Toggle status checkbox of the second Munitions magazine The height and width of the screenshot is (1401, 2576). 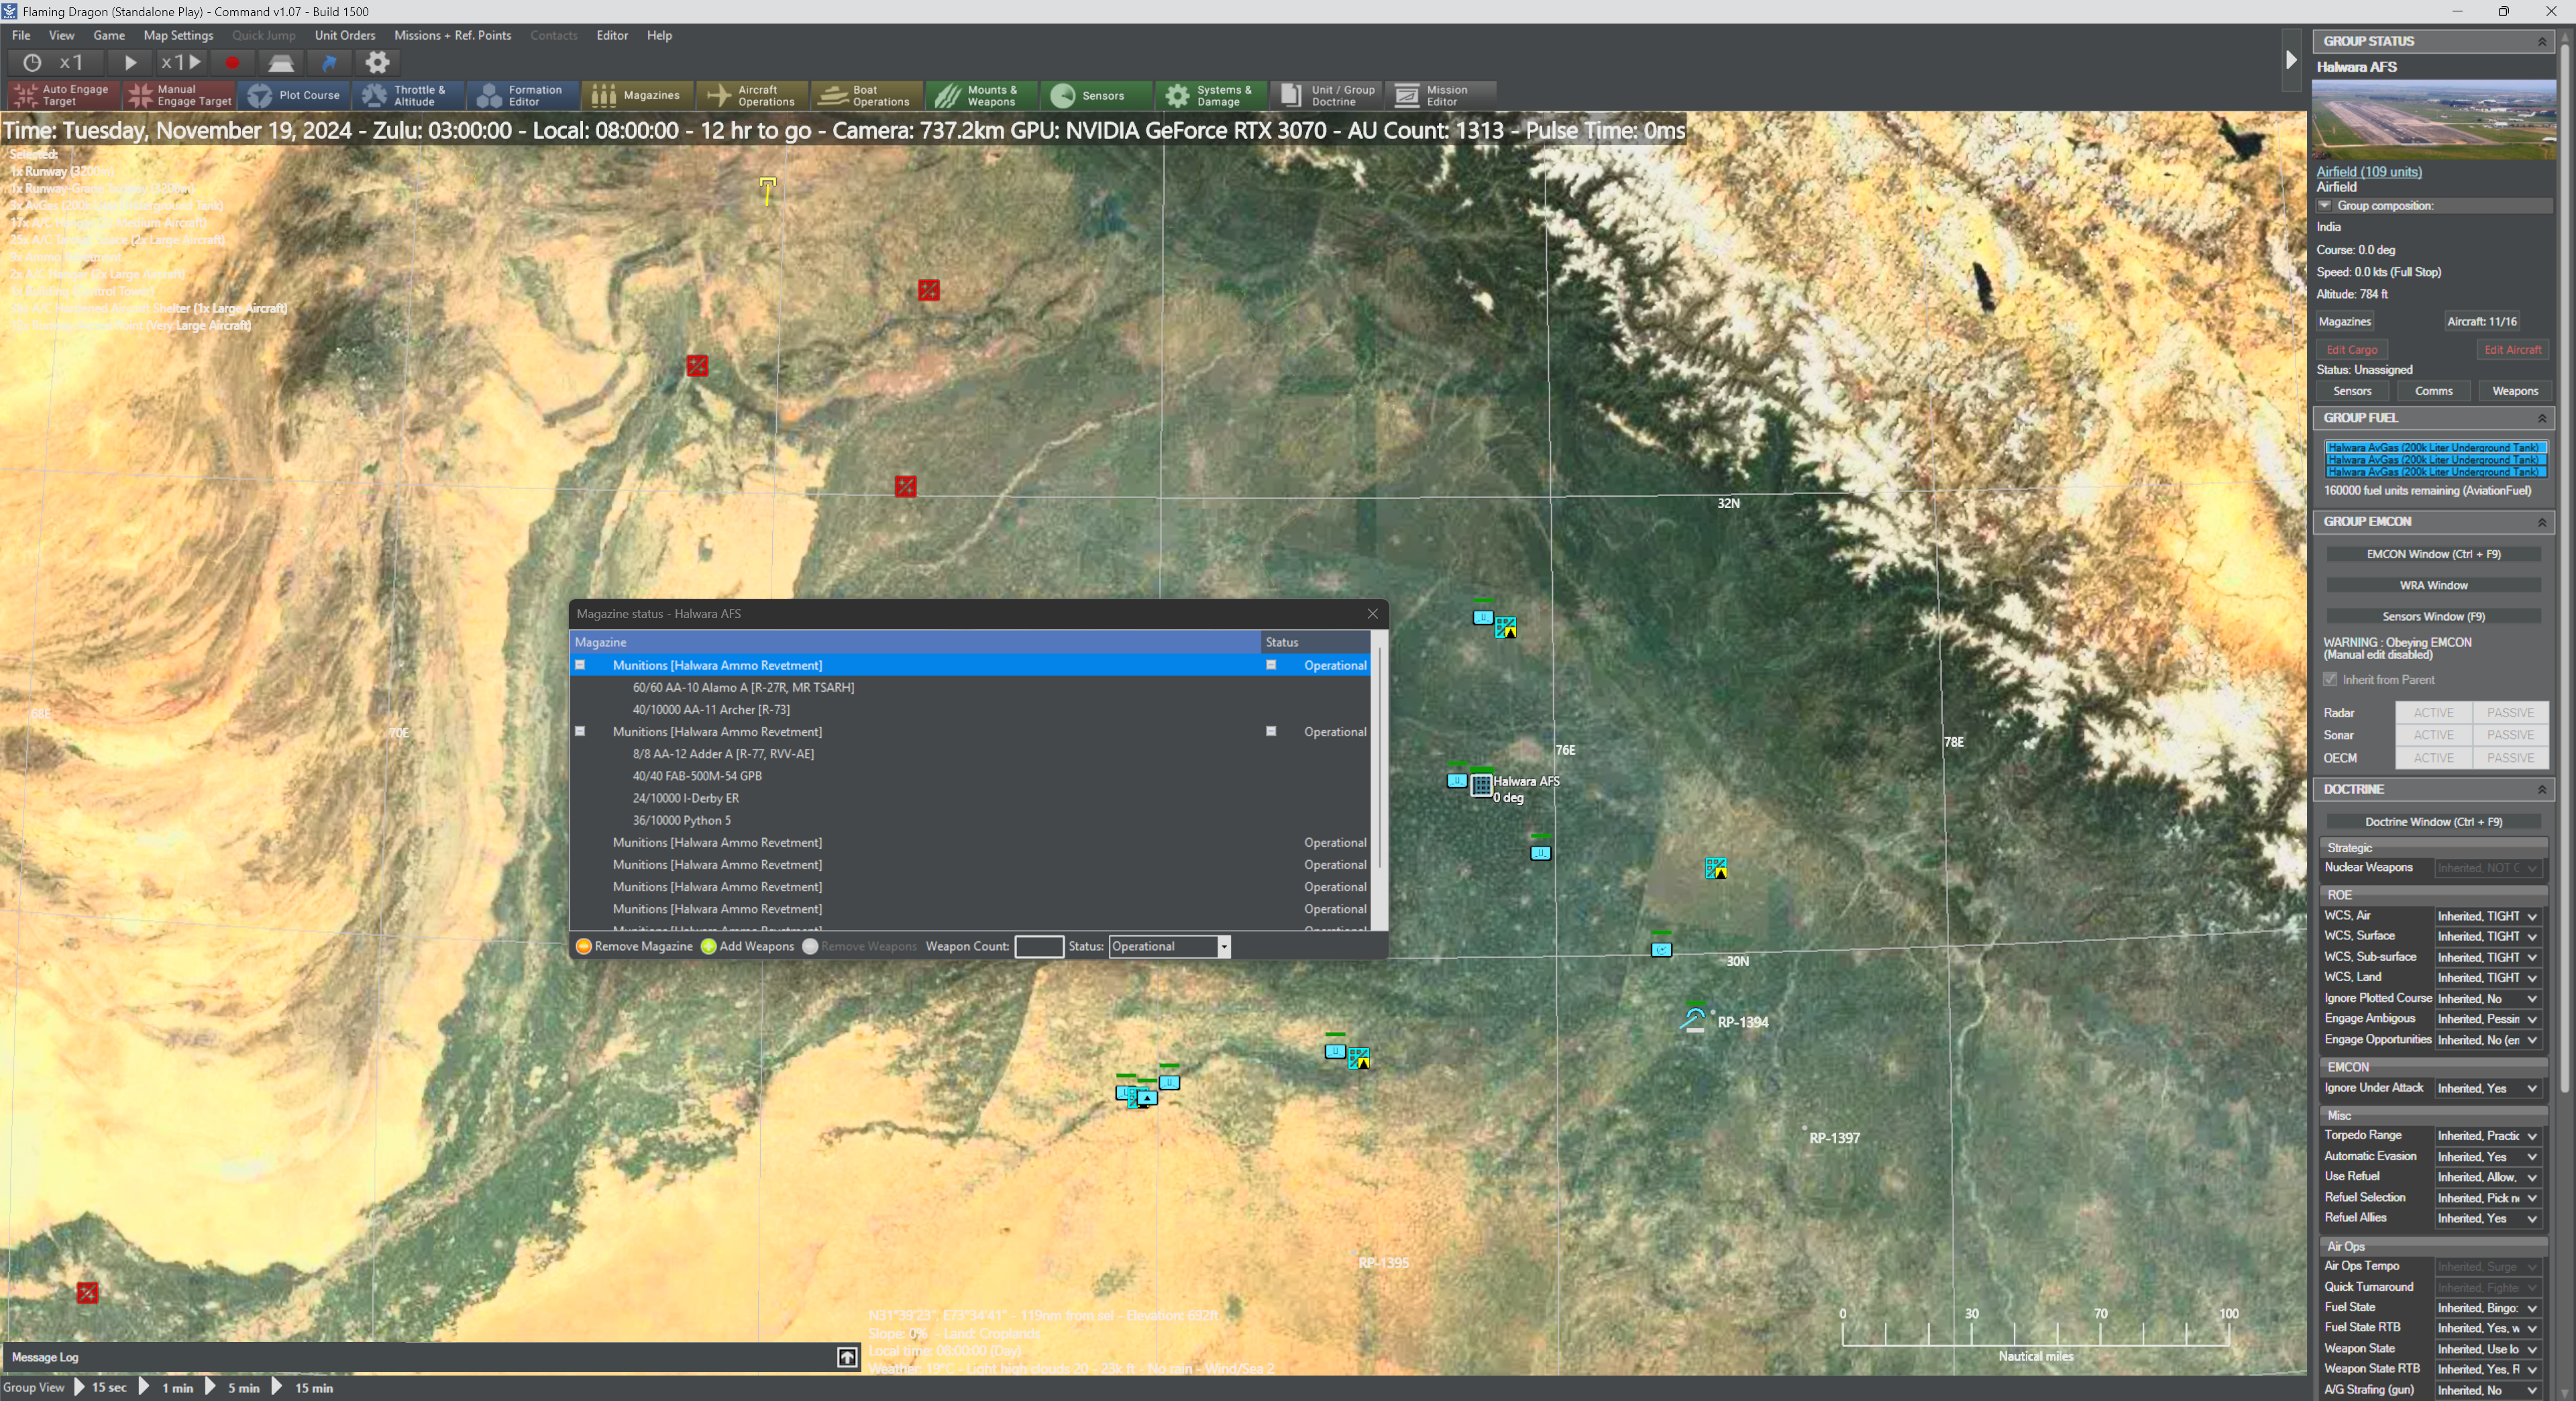[1271, 731]
